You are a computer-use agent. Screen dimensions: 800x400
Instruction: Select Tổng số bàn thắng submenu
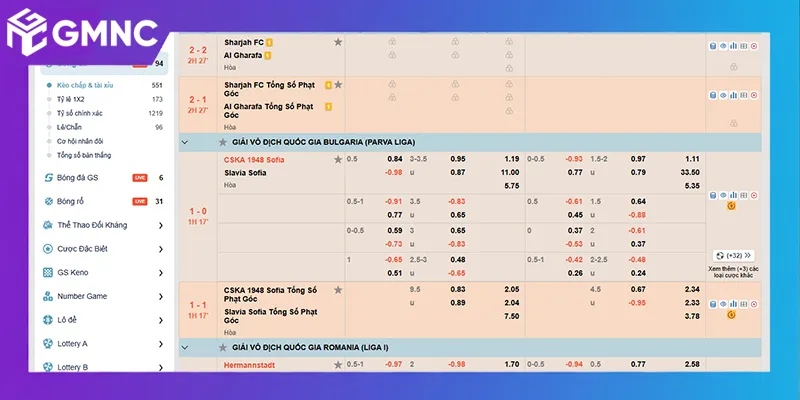pyautogui.click(x=84, y=155)
